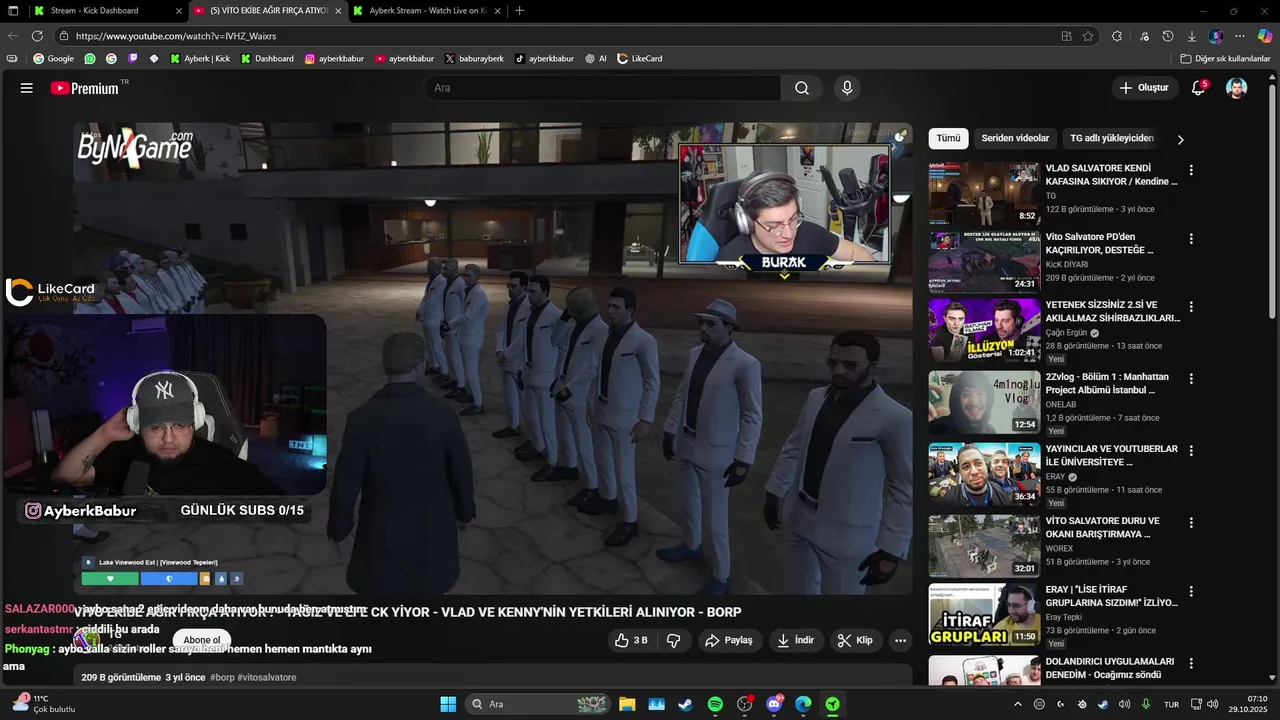
Task: Reload the page with the refresh icon
Action: point(37,36)
